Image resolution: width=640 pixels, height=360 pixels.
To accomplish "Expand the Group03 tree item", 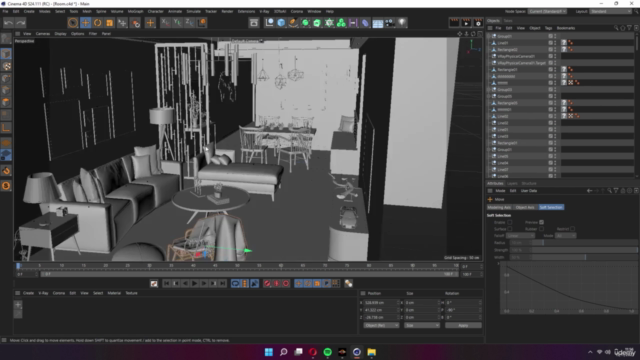I will pos(489,89).
